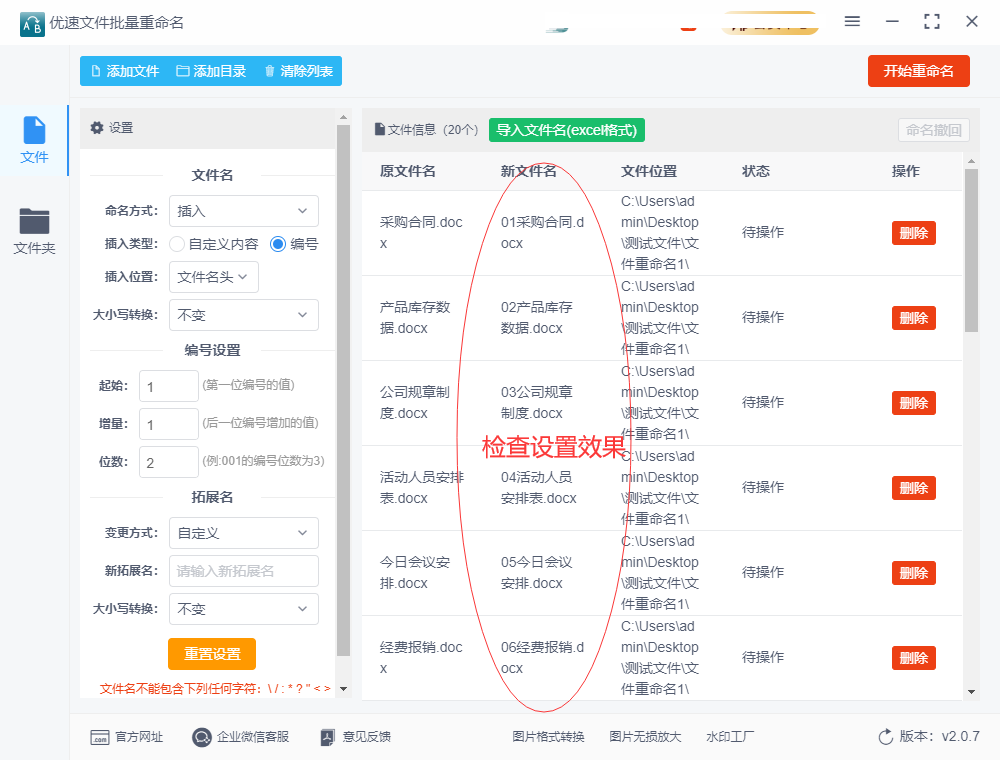Click 清除列表 button
Viewport: 1000px width, 760px height.
click(x=298, y=71)
